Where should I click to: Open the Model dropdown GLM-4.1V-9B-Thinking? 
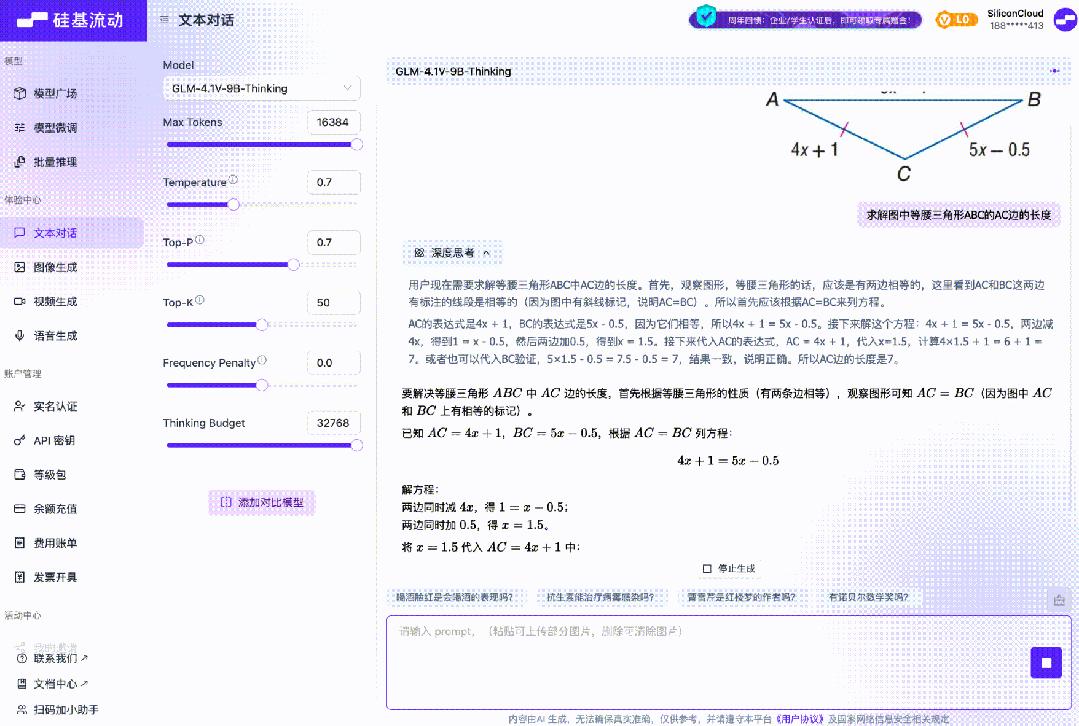[261, 88]
